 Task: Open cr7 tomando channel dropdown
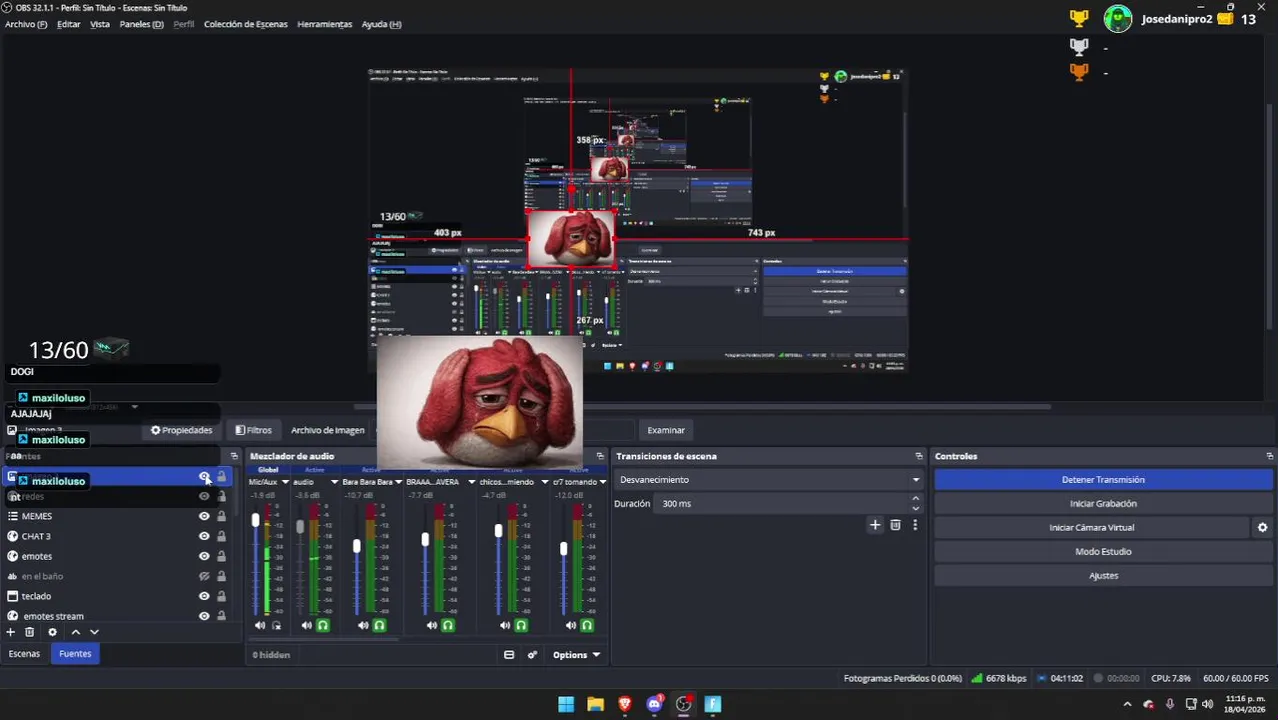click(603, 482)
